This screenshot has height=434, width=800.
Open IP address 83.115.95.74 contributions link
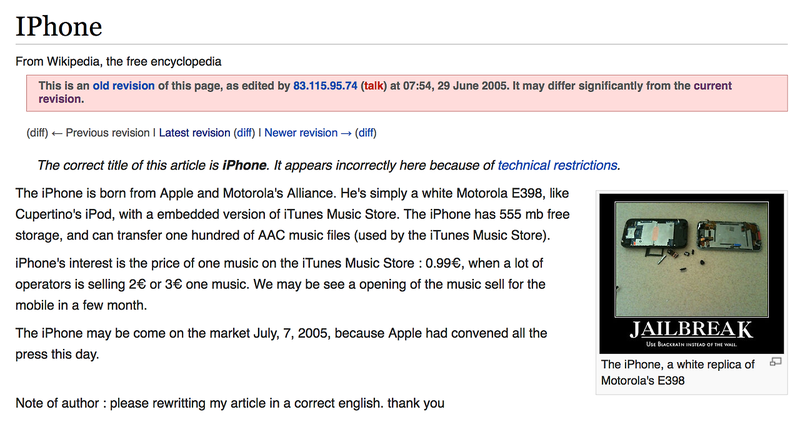pyautogui.click(x=325, y=86)
